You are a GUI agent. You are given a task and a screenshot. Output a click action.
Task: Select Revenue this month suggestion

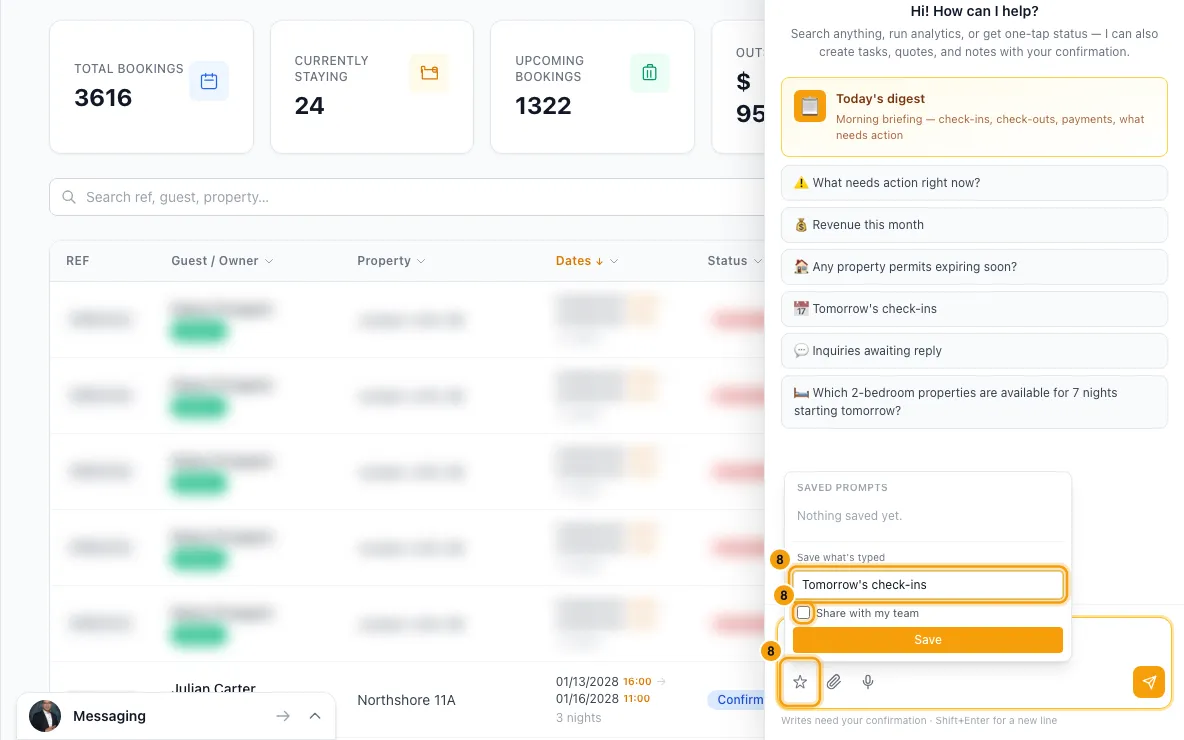coord(974,225)
